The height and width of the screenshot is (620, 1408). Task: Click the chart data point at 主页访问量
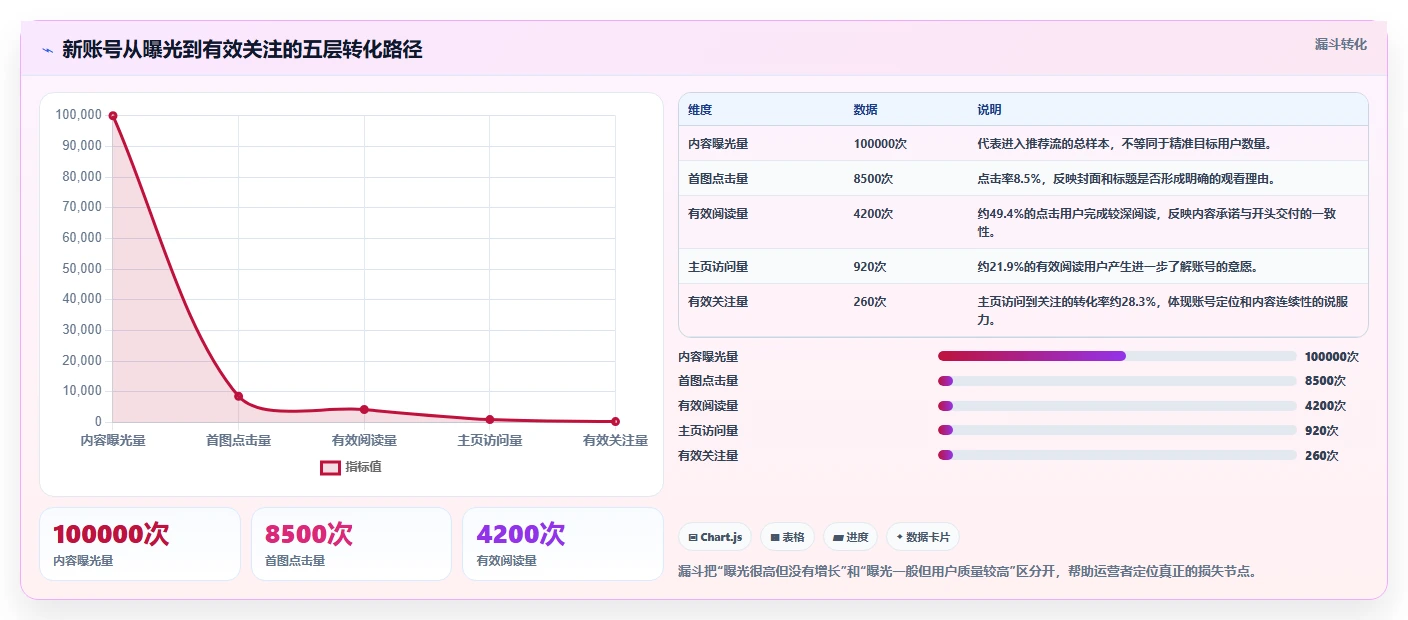pyautogui.click(x=489, y=419)
